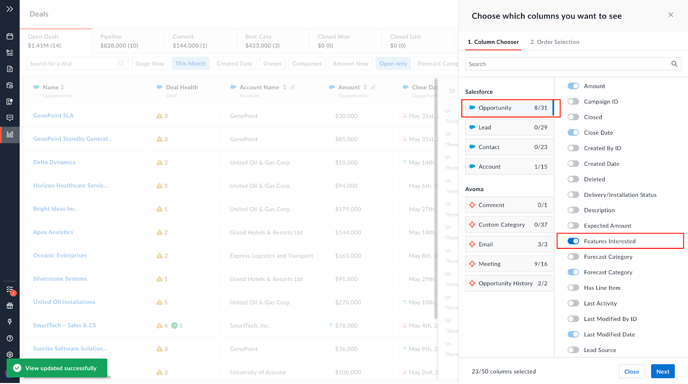This screenshot has height=384, width=688.
Task: Click the search icon in deal search box
Action: pyautogui.click(x=122, y=64)
